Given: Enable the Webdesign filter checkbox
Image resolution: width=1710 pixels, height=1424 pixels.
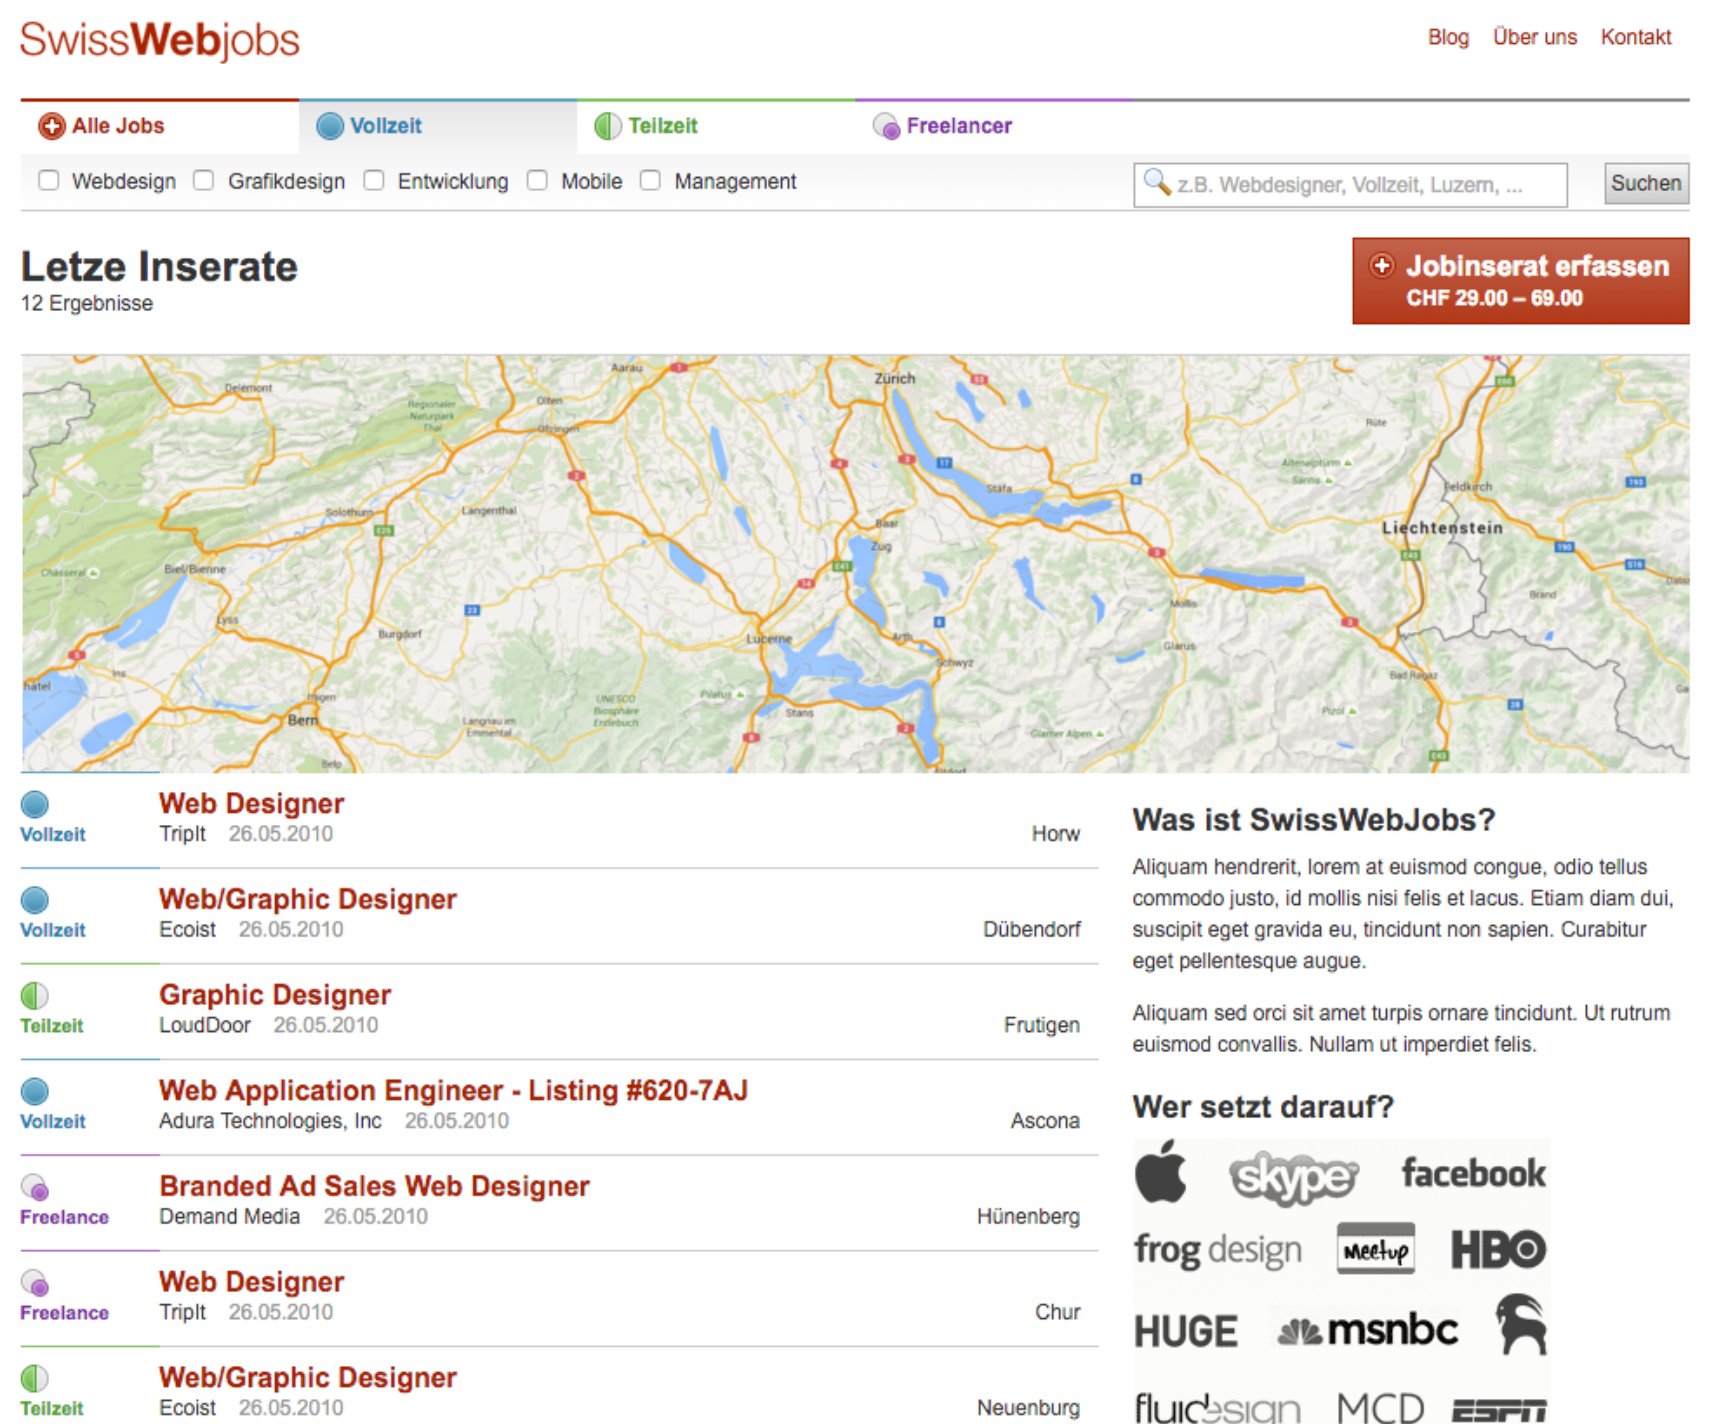Looking at the screenshot, I should click(49, 180).
